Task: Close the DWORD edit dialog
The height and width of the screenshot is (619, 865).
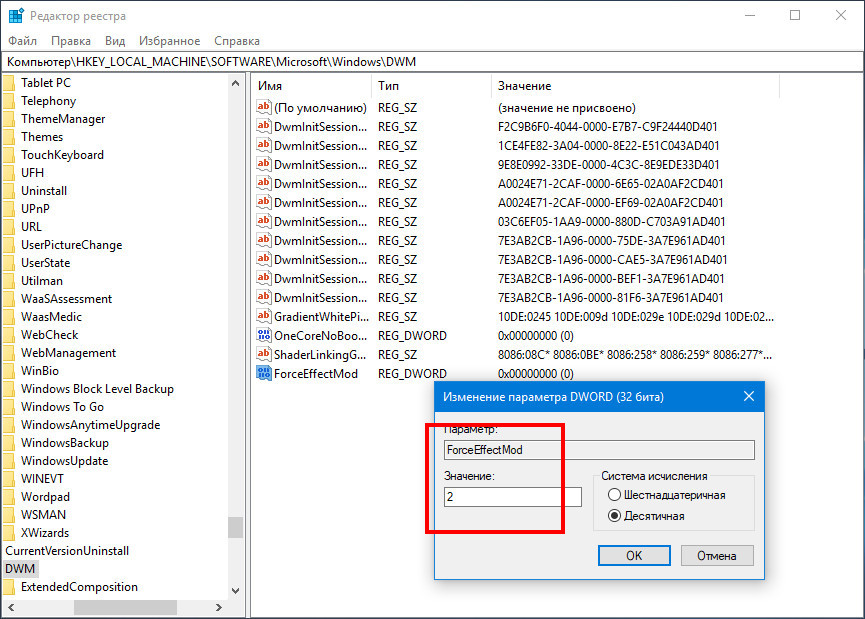Action: click(x=749, y=396)
